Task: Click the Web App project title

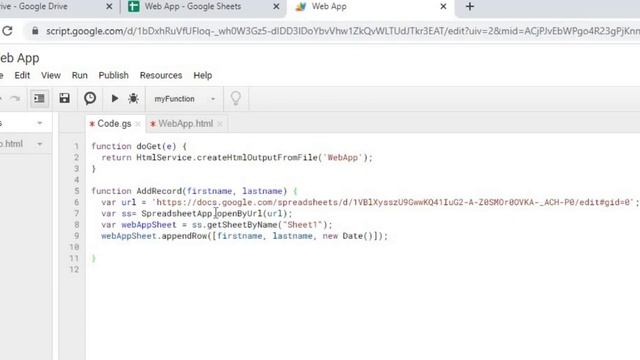Action: click(20, 58)
